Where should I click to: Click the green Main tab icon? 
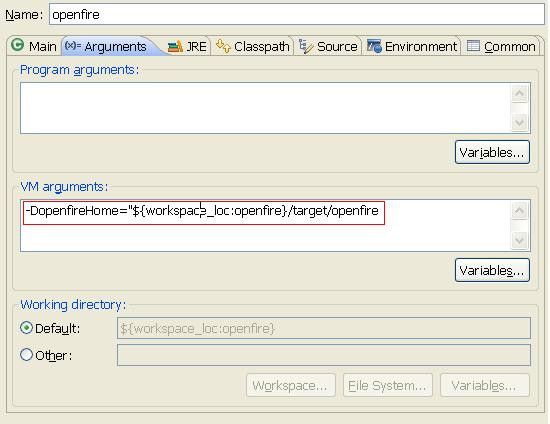click(18, 45)
